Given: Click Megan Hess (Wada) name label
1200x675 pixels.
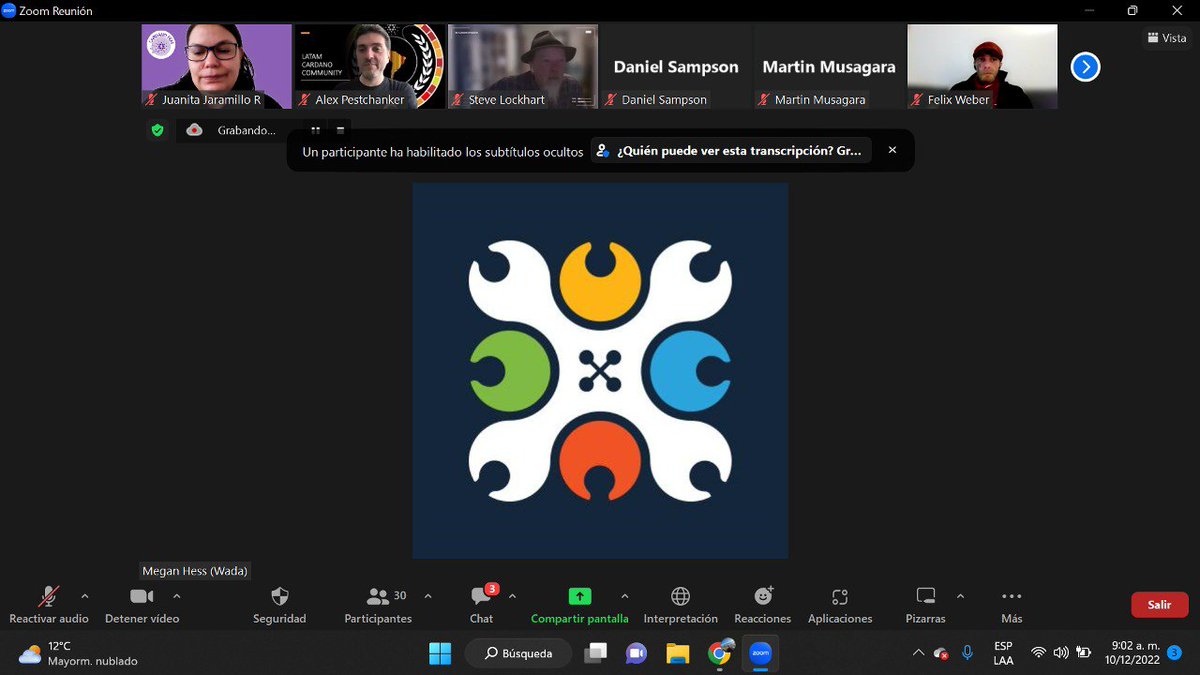Looking at the screenshot, I should (x=195, y=571).
